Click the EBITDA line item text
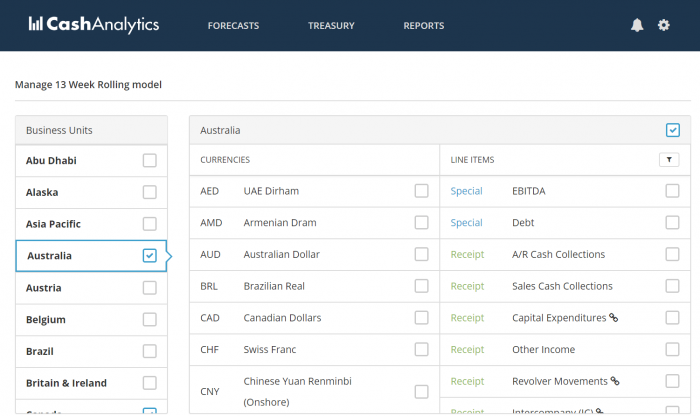 529,191
